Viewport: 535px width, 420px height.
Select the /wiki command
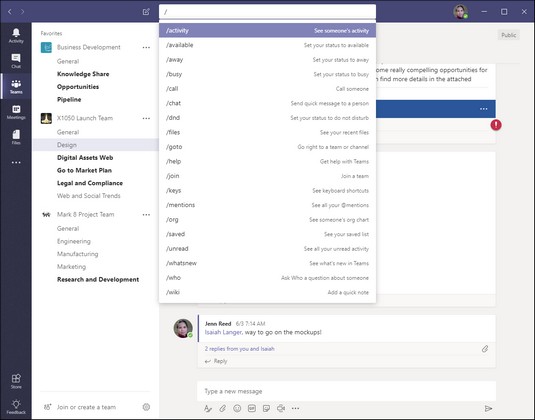tap(268, 292)
